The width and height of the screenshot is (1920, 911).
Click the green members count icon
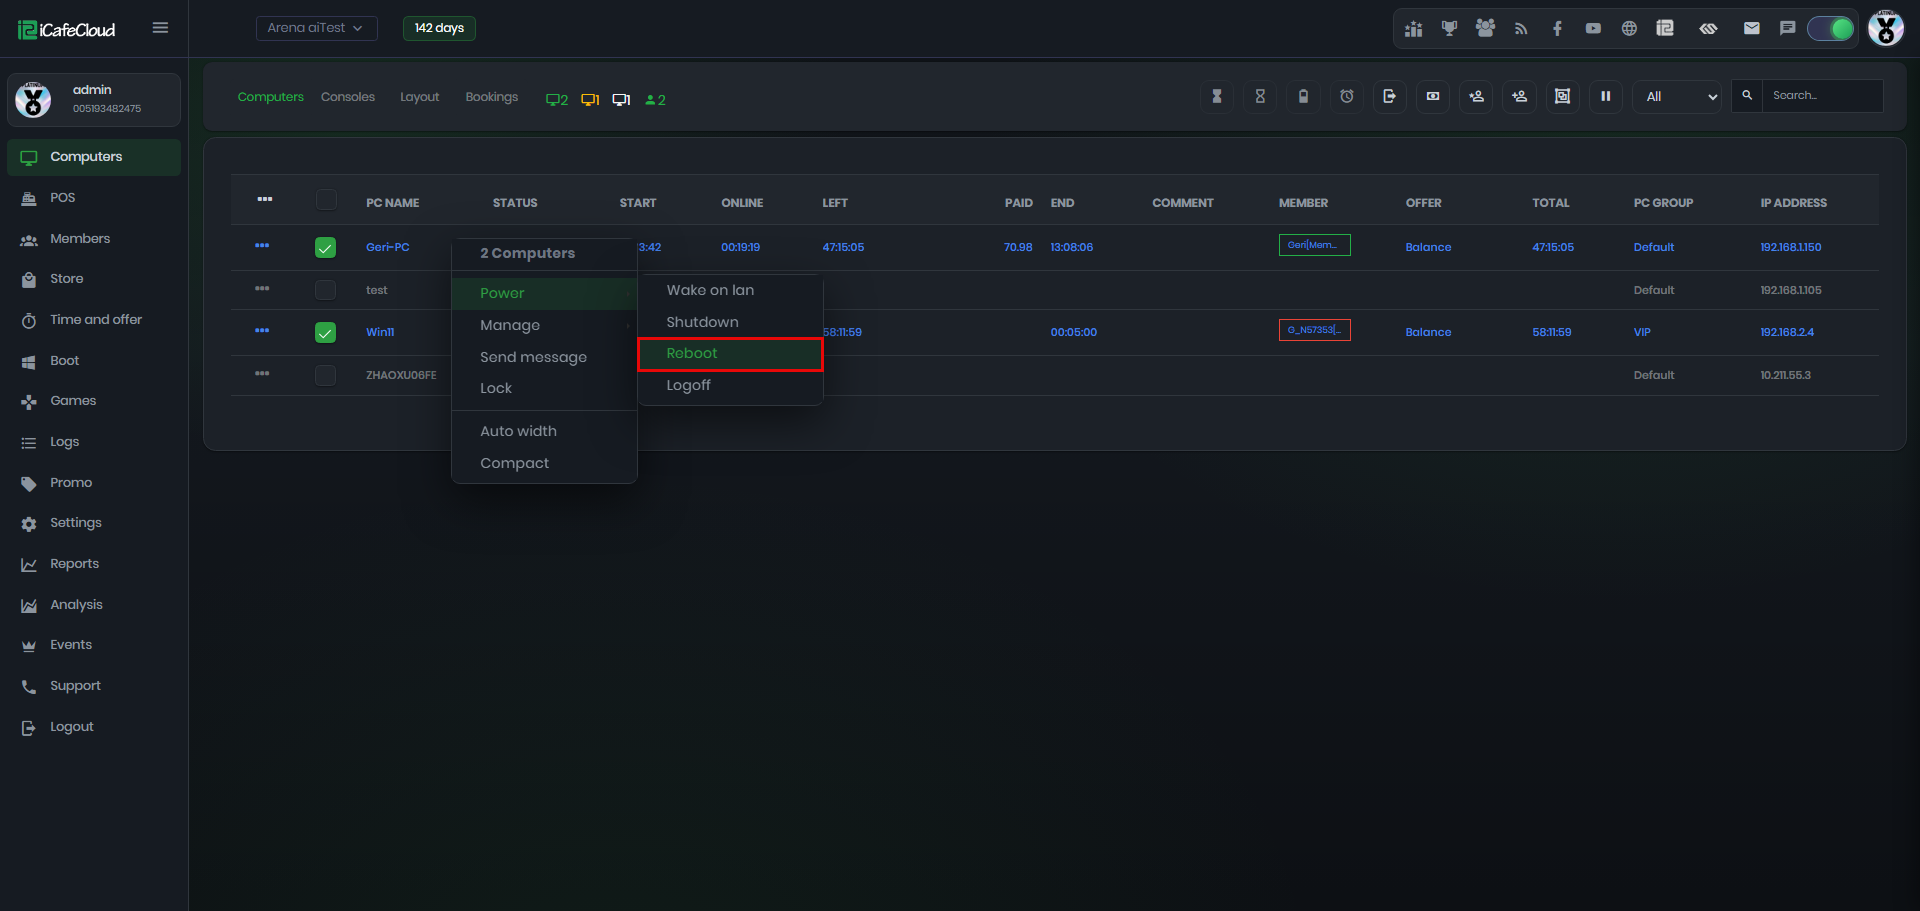655,100
